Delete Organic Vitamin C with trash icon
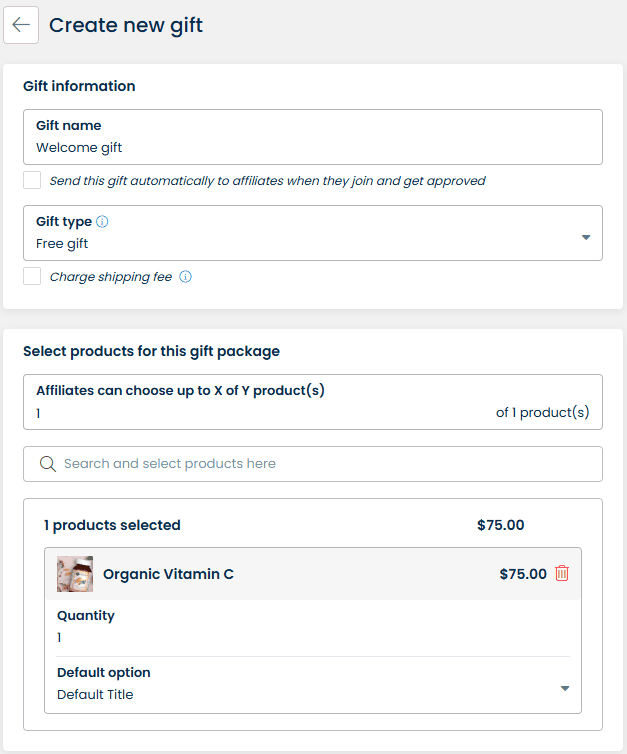 tap(562, 574)
